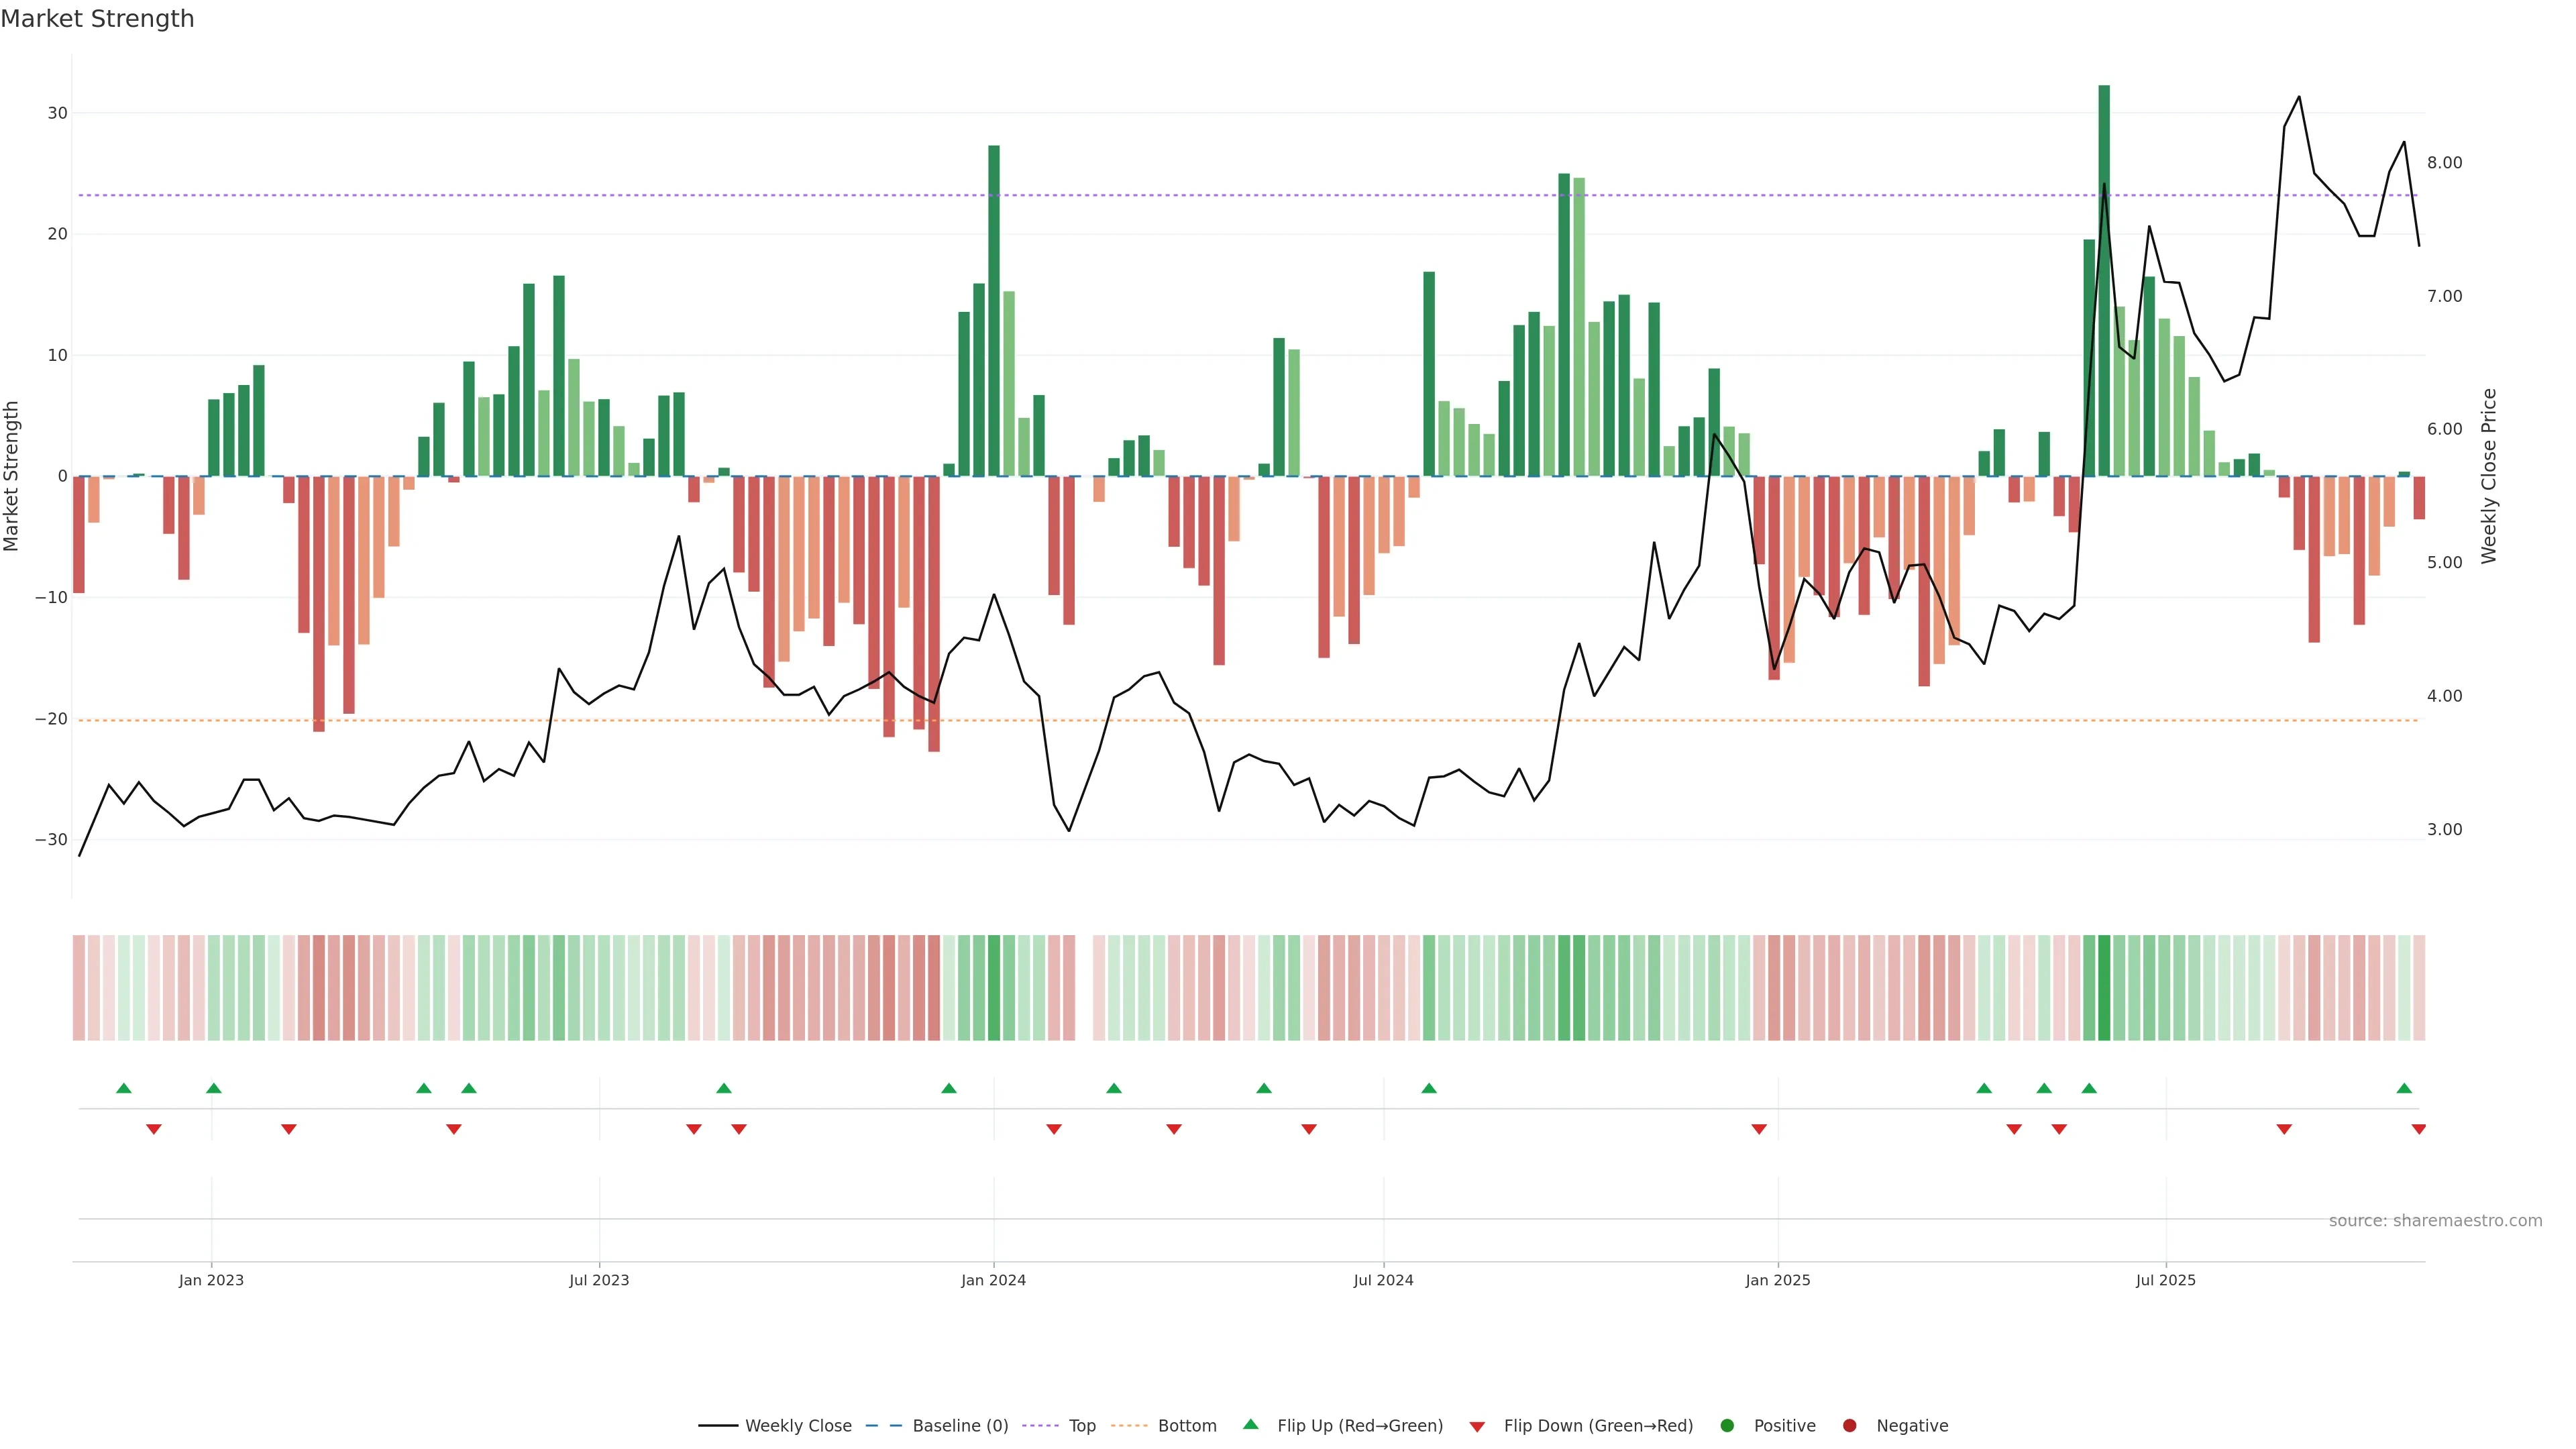Click the red Negative circle in legend

point(1849,1425)
